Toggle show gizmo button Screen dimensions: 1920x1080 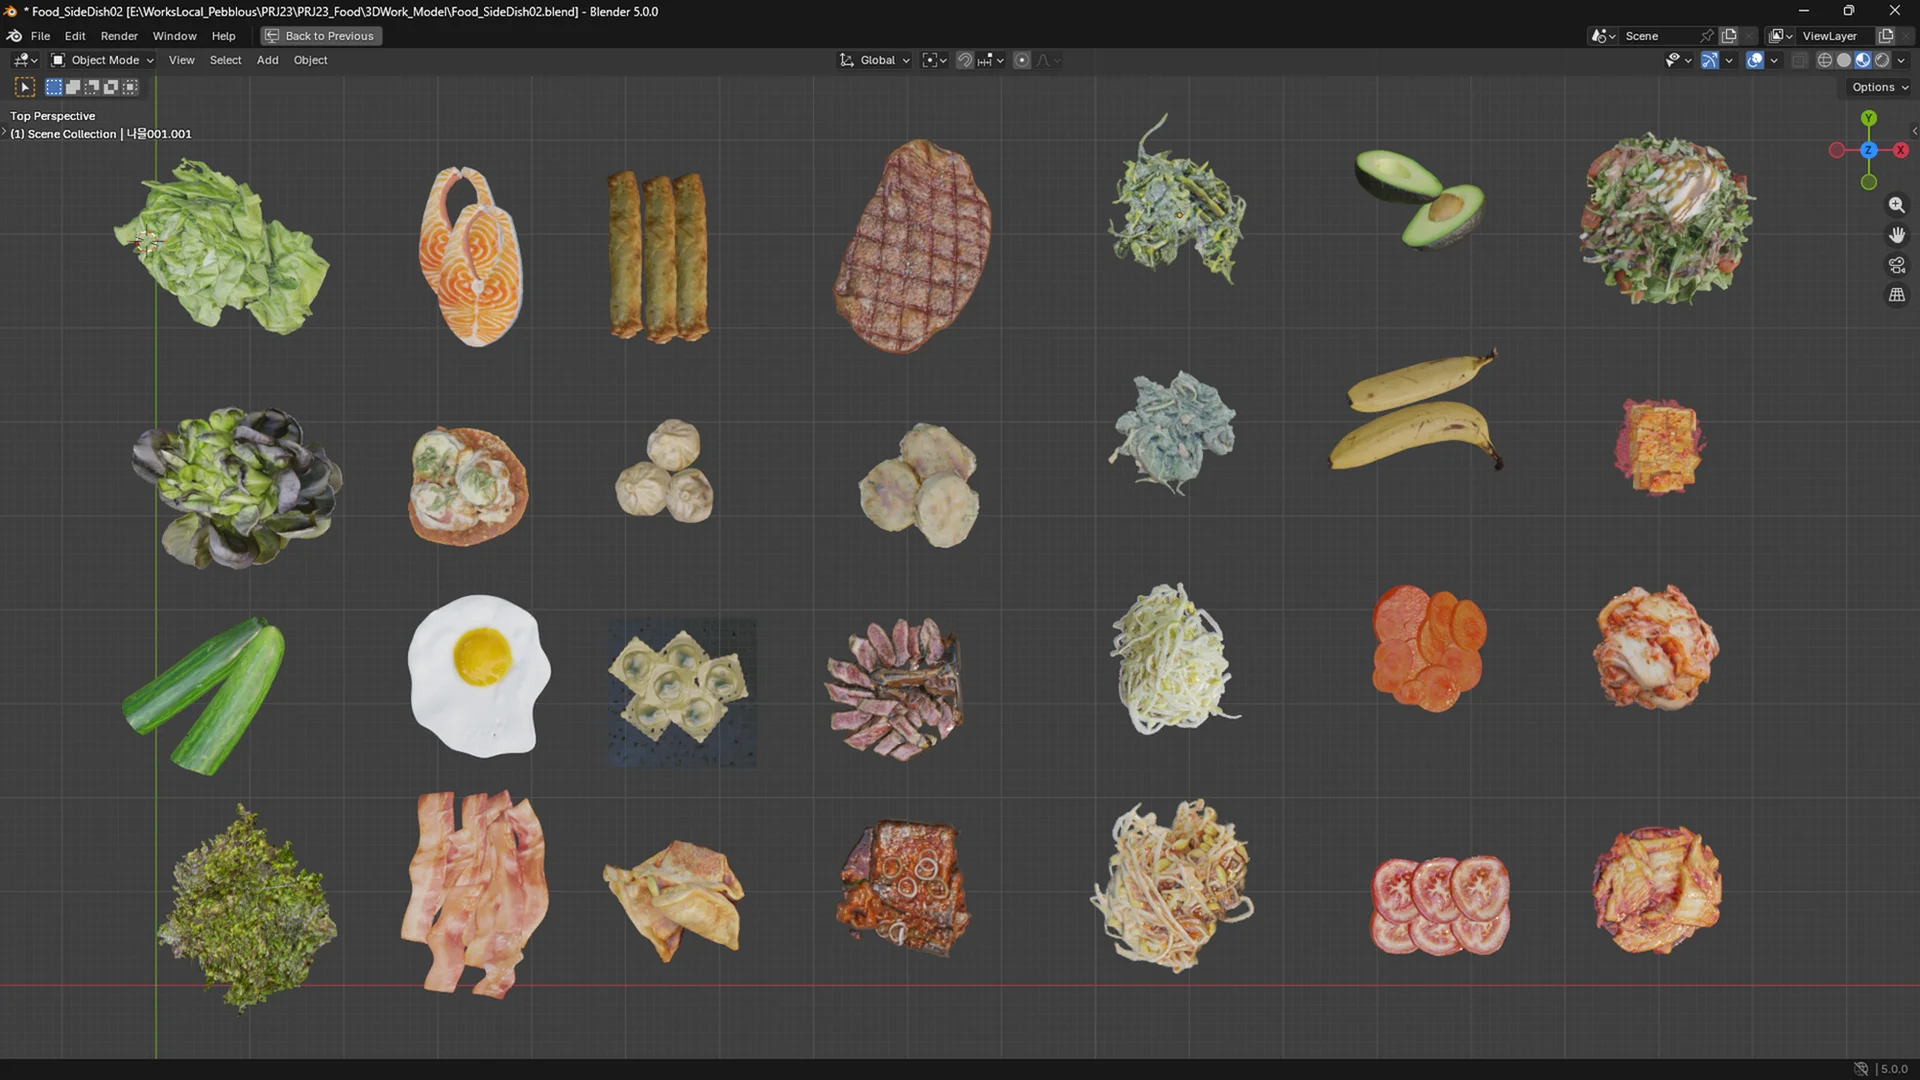click(x=1710, y=60)
